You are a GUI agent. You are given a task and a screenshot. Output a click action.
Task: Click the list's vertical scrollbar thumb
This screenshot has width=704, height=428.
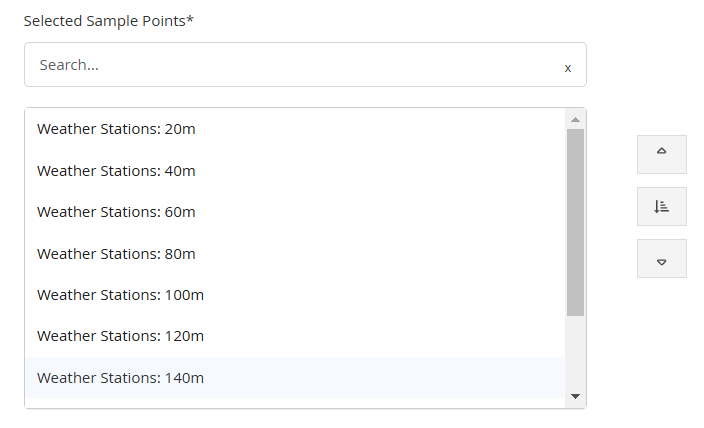click(x=575, y=222)
